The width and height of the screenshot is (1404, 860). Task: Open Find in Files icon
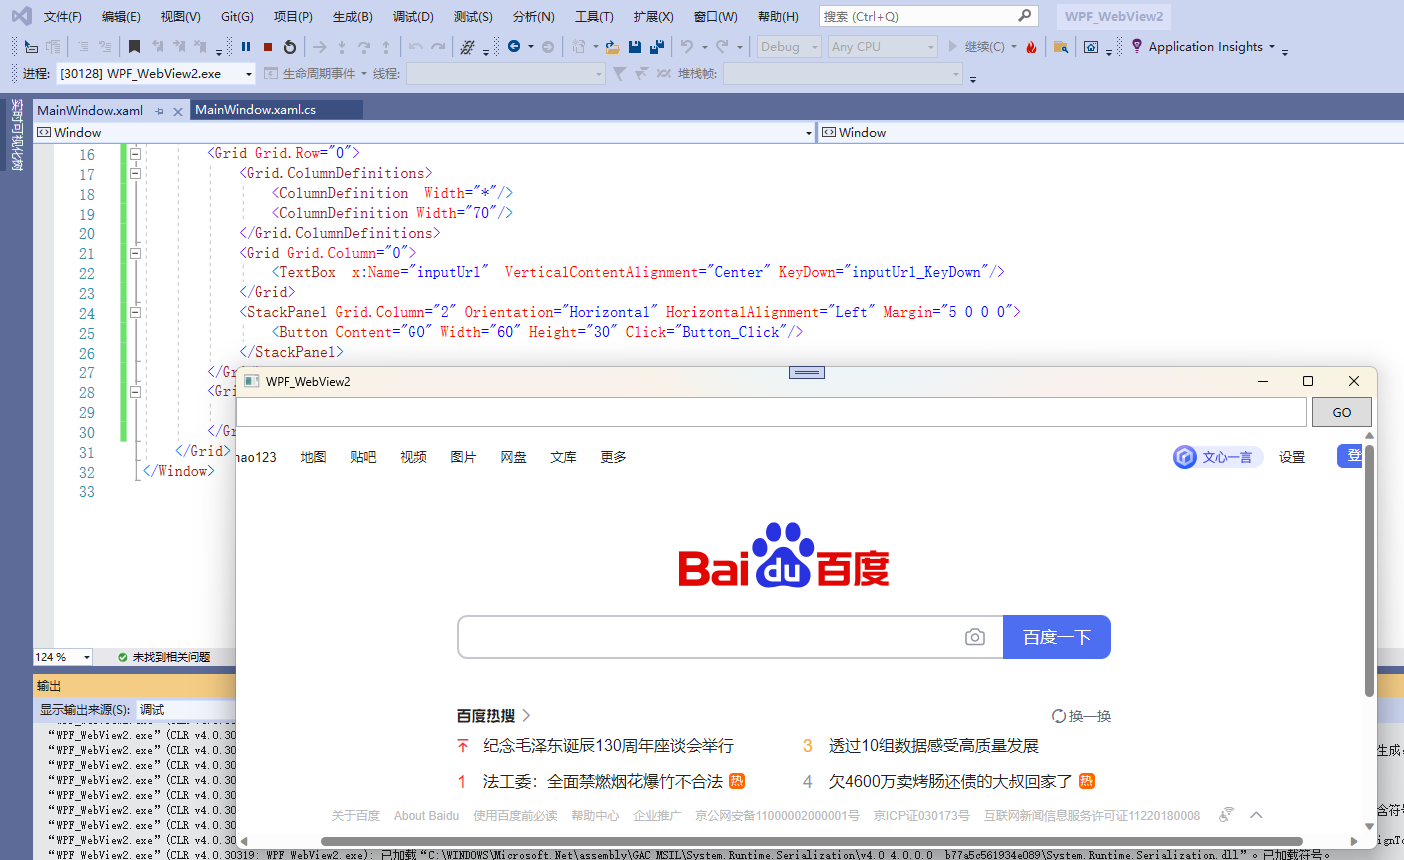(1061, 47)
